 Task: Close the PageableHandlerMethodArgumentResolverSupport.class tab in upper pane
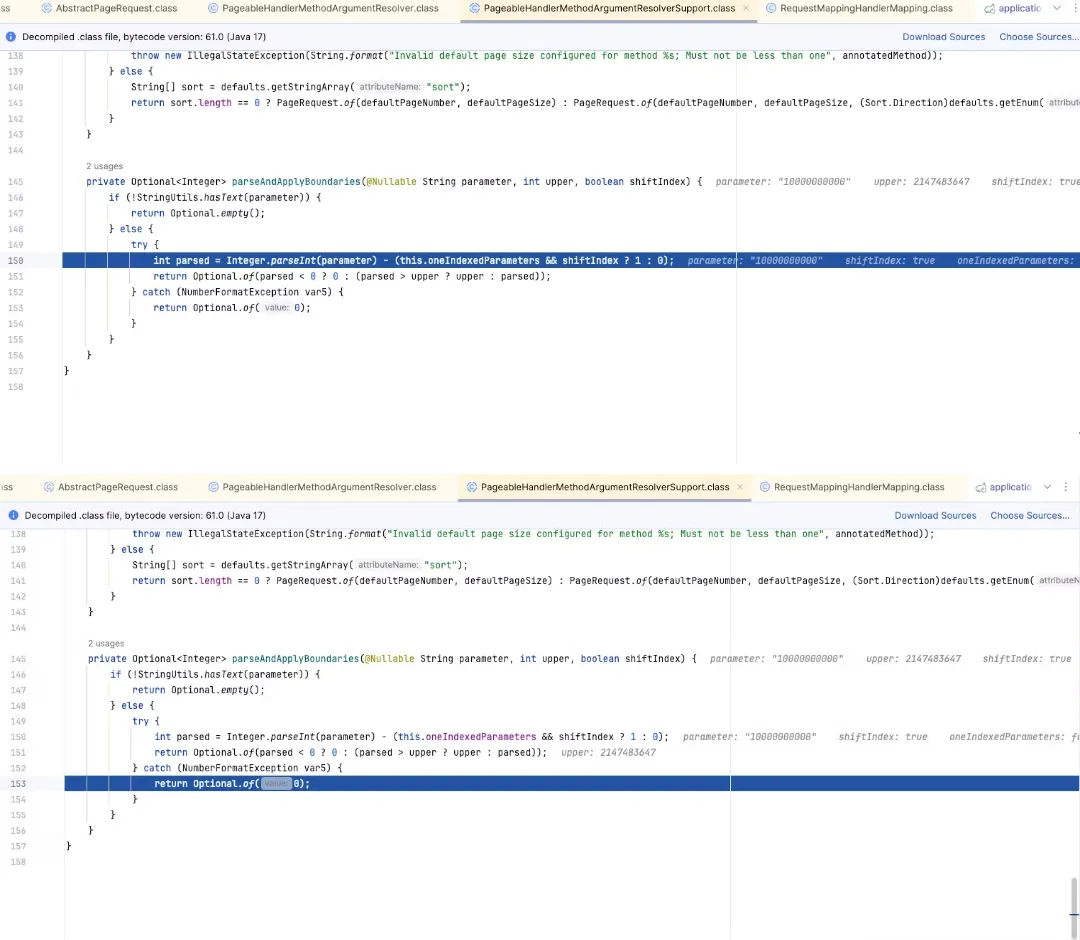(745, 8)
